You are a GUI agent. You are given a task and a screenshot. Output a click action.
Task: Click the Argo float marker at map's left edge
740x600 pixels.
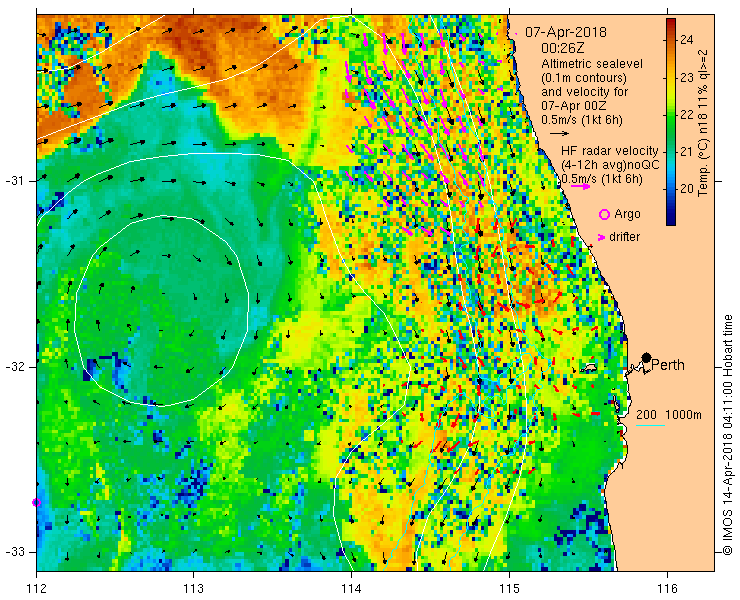point(36,502)
